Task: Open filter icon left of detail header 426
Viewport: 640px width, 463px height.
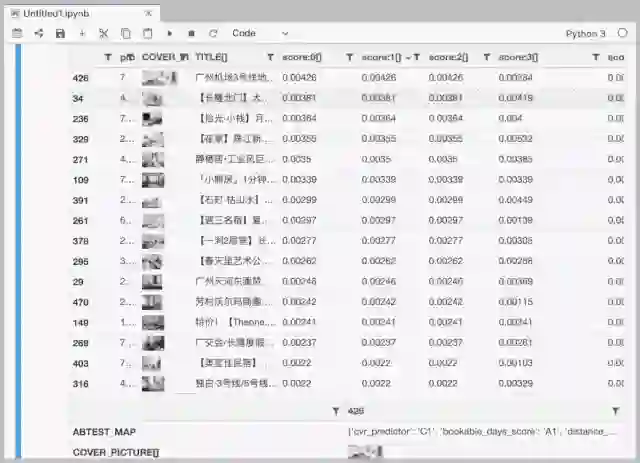Action: click(x=336, y=411)
